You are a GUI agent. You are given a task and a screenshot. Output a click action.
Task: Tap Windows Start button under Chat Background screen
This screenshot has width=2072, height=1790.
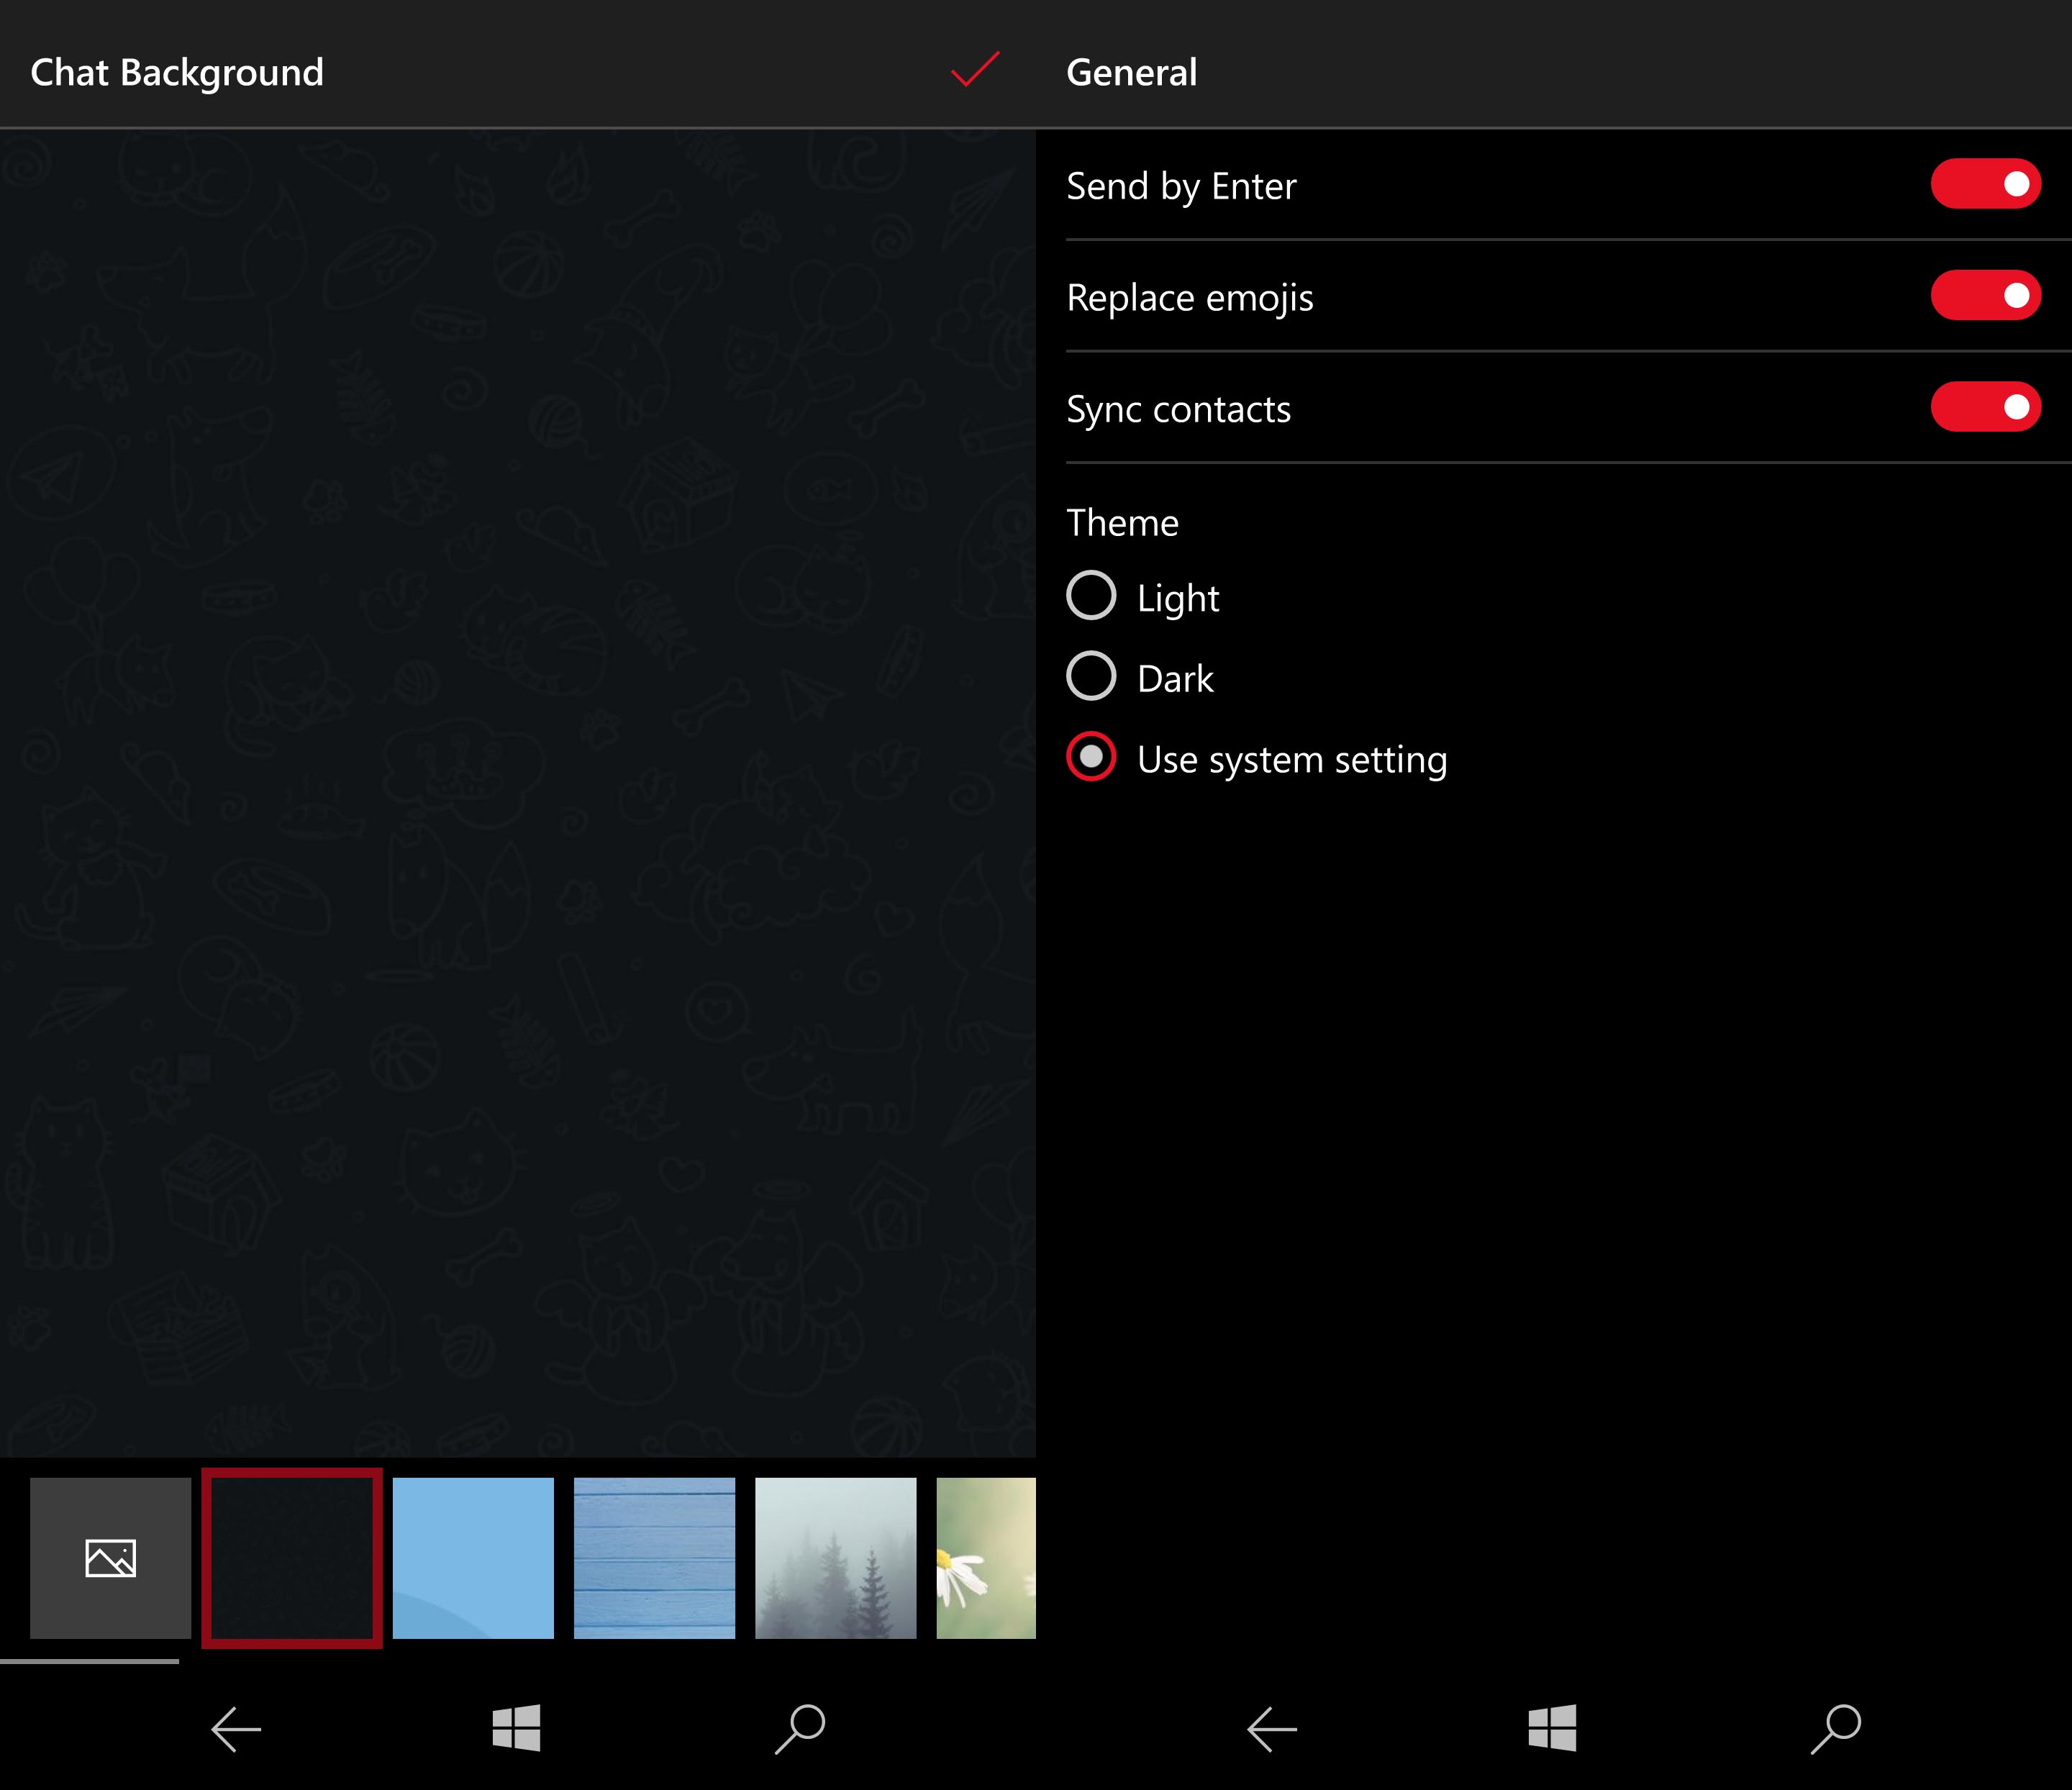coord(516,1728)
